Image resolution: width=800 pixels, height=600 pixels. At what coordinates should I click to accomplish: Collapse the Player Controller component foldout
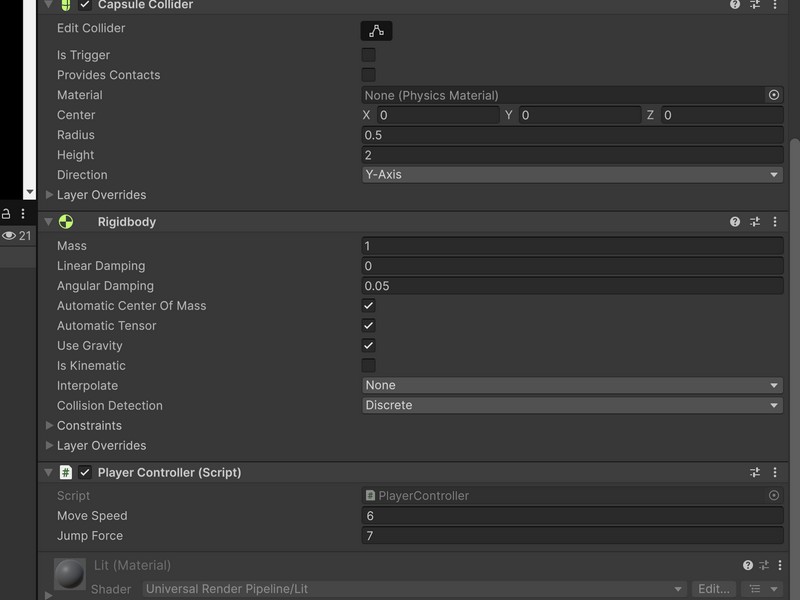tap(48, 472)
